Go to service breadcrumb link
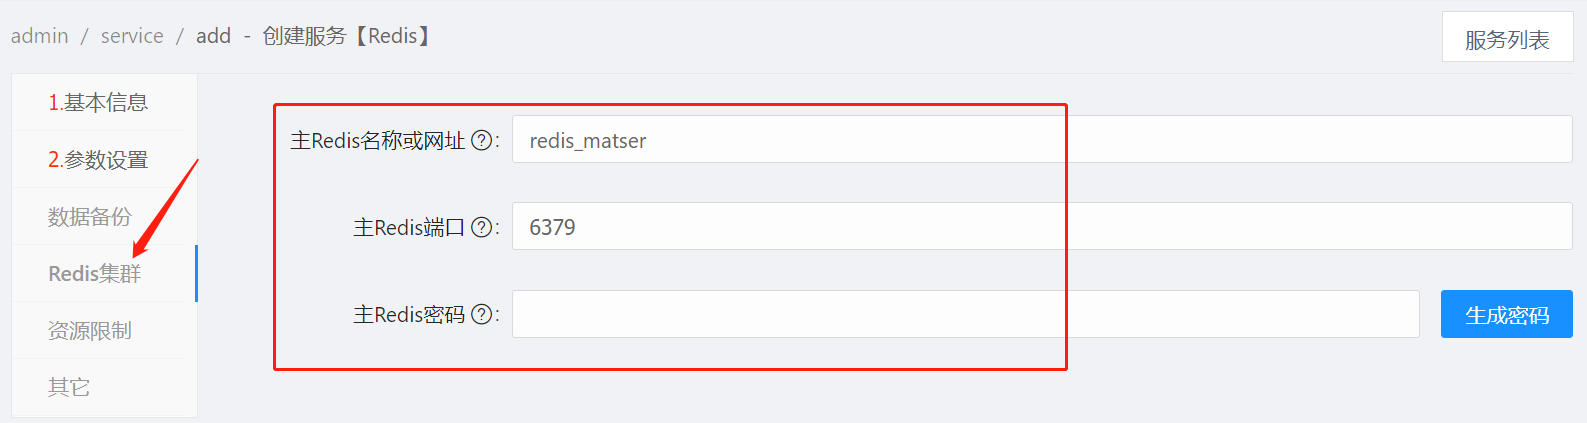 (x=132, y=36)
